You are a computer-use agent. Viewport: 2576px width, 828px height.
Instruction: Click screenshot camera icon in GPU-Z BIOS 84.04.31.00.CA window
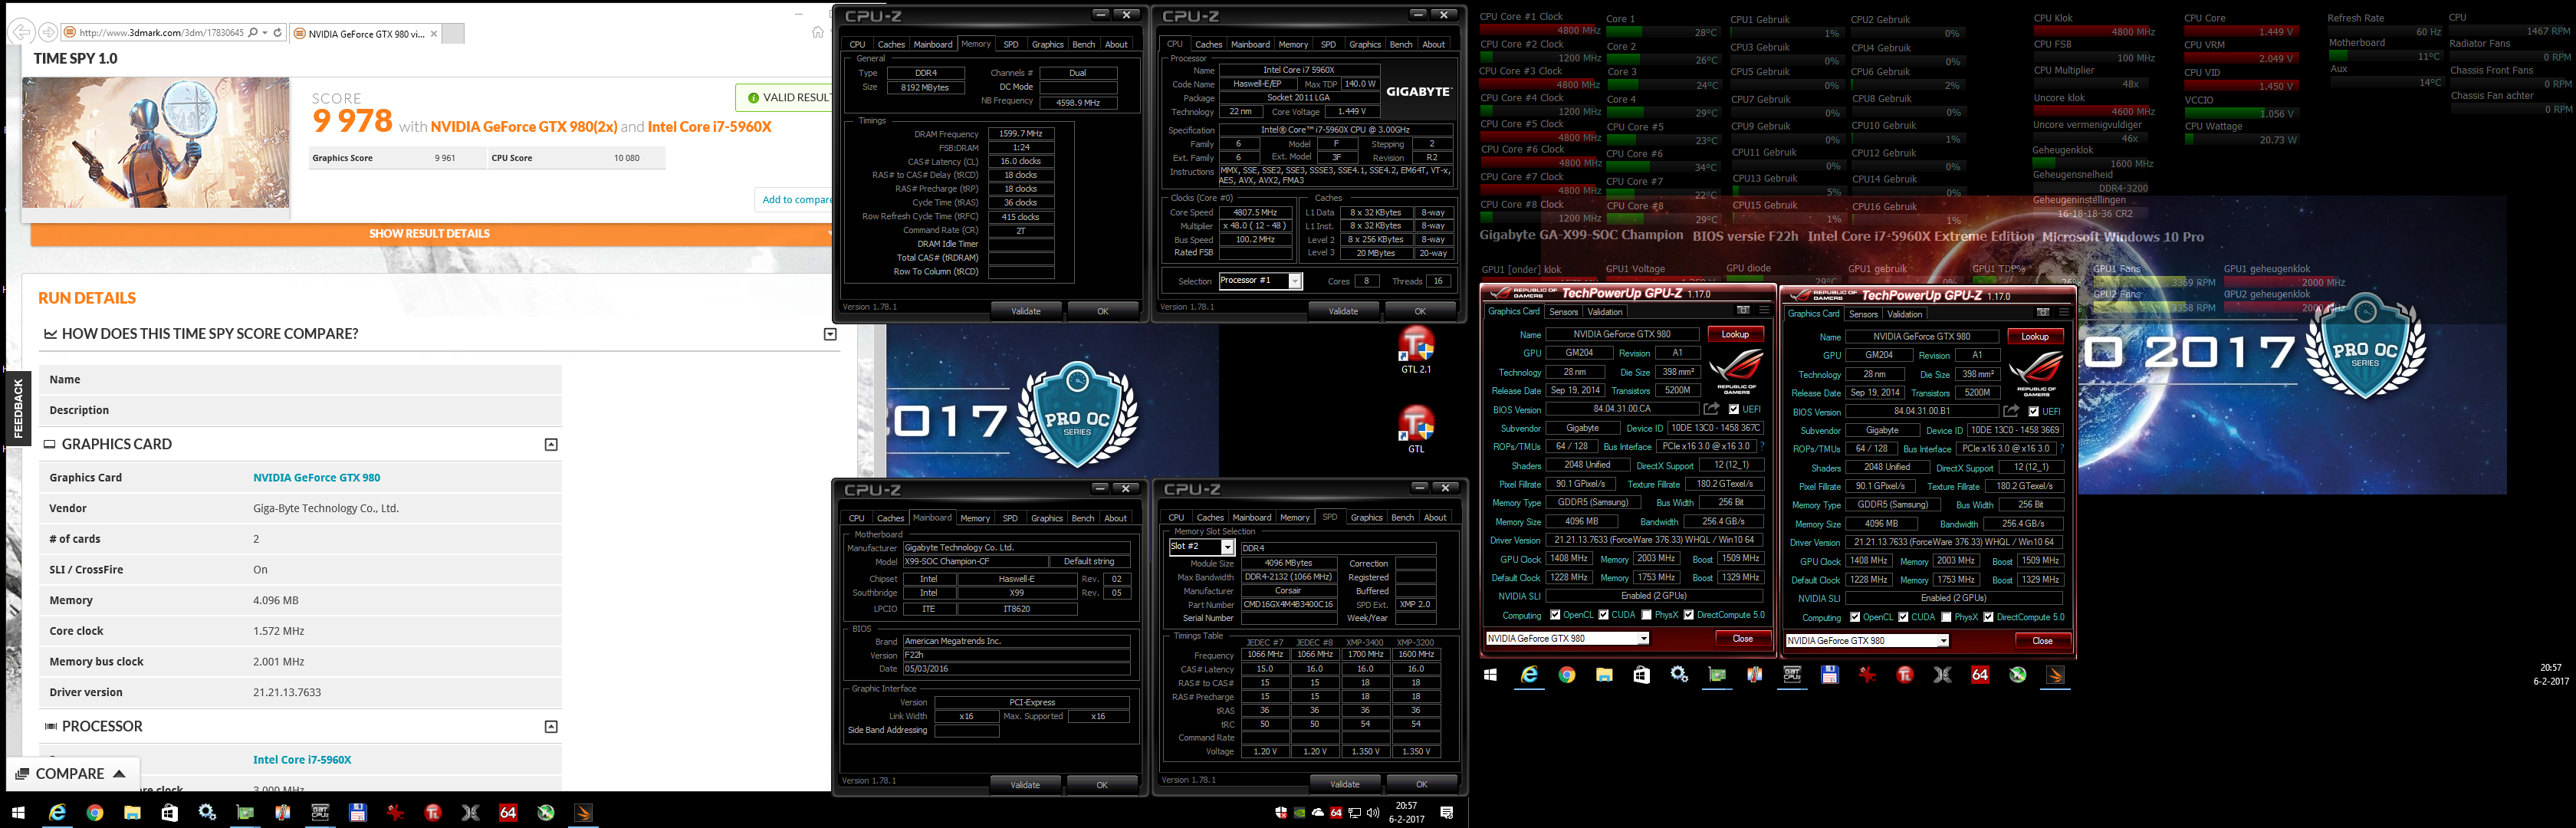pos(1743,310)
